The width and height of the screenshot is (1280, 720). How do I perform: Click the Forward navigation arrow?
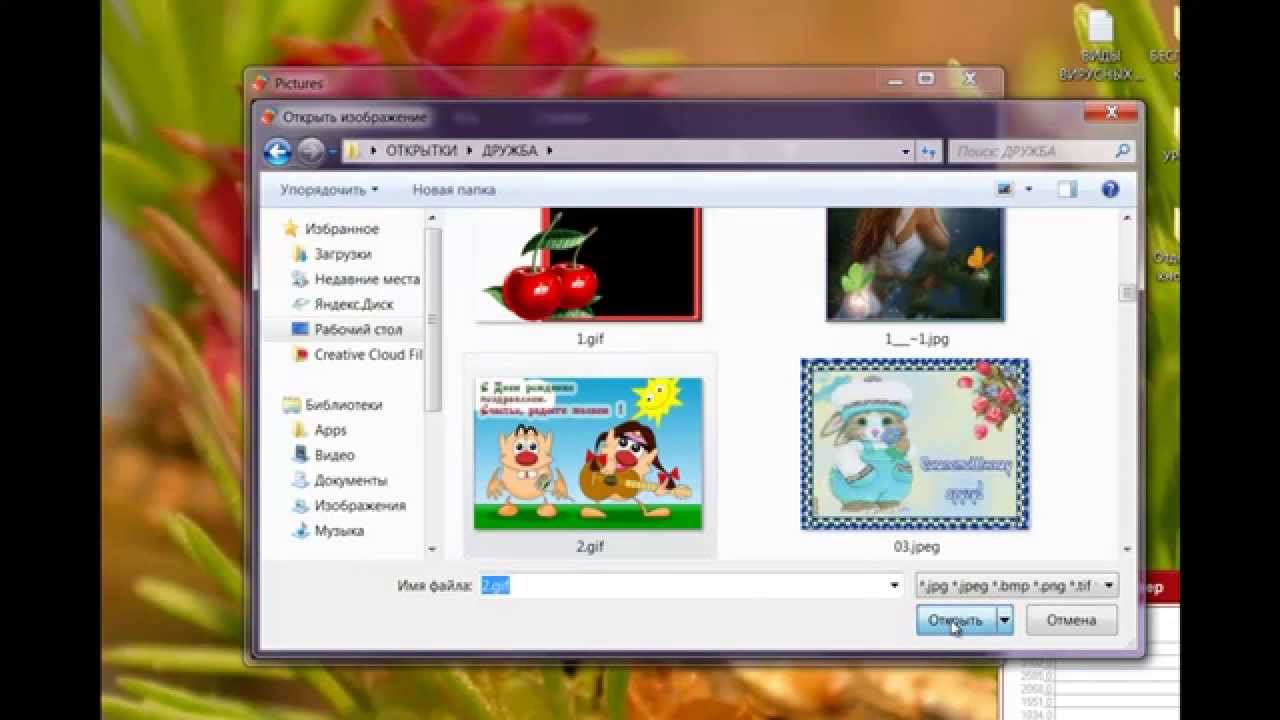(311, 151)
